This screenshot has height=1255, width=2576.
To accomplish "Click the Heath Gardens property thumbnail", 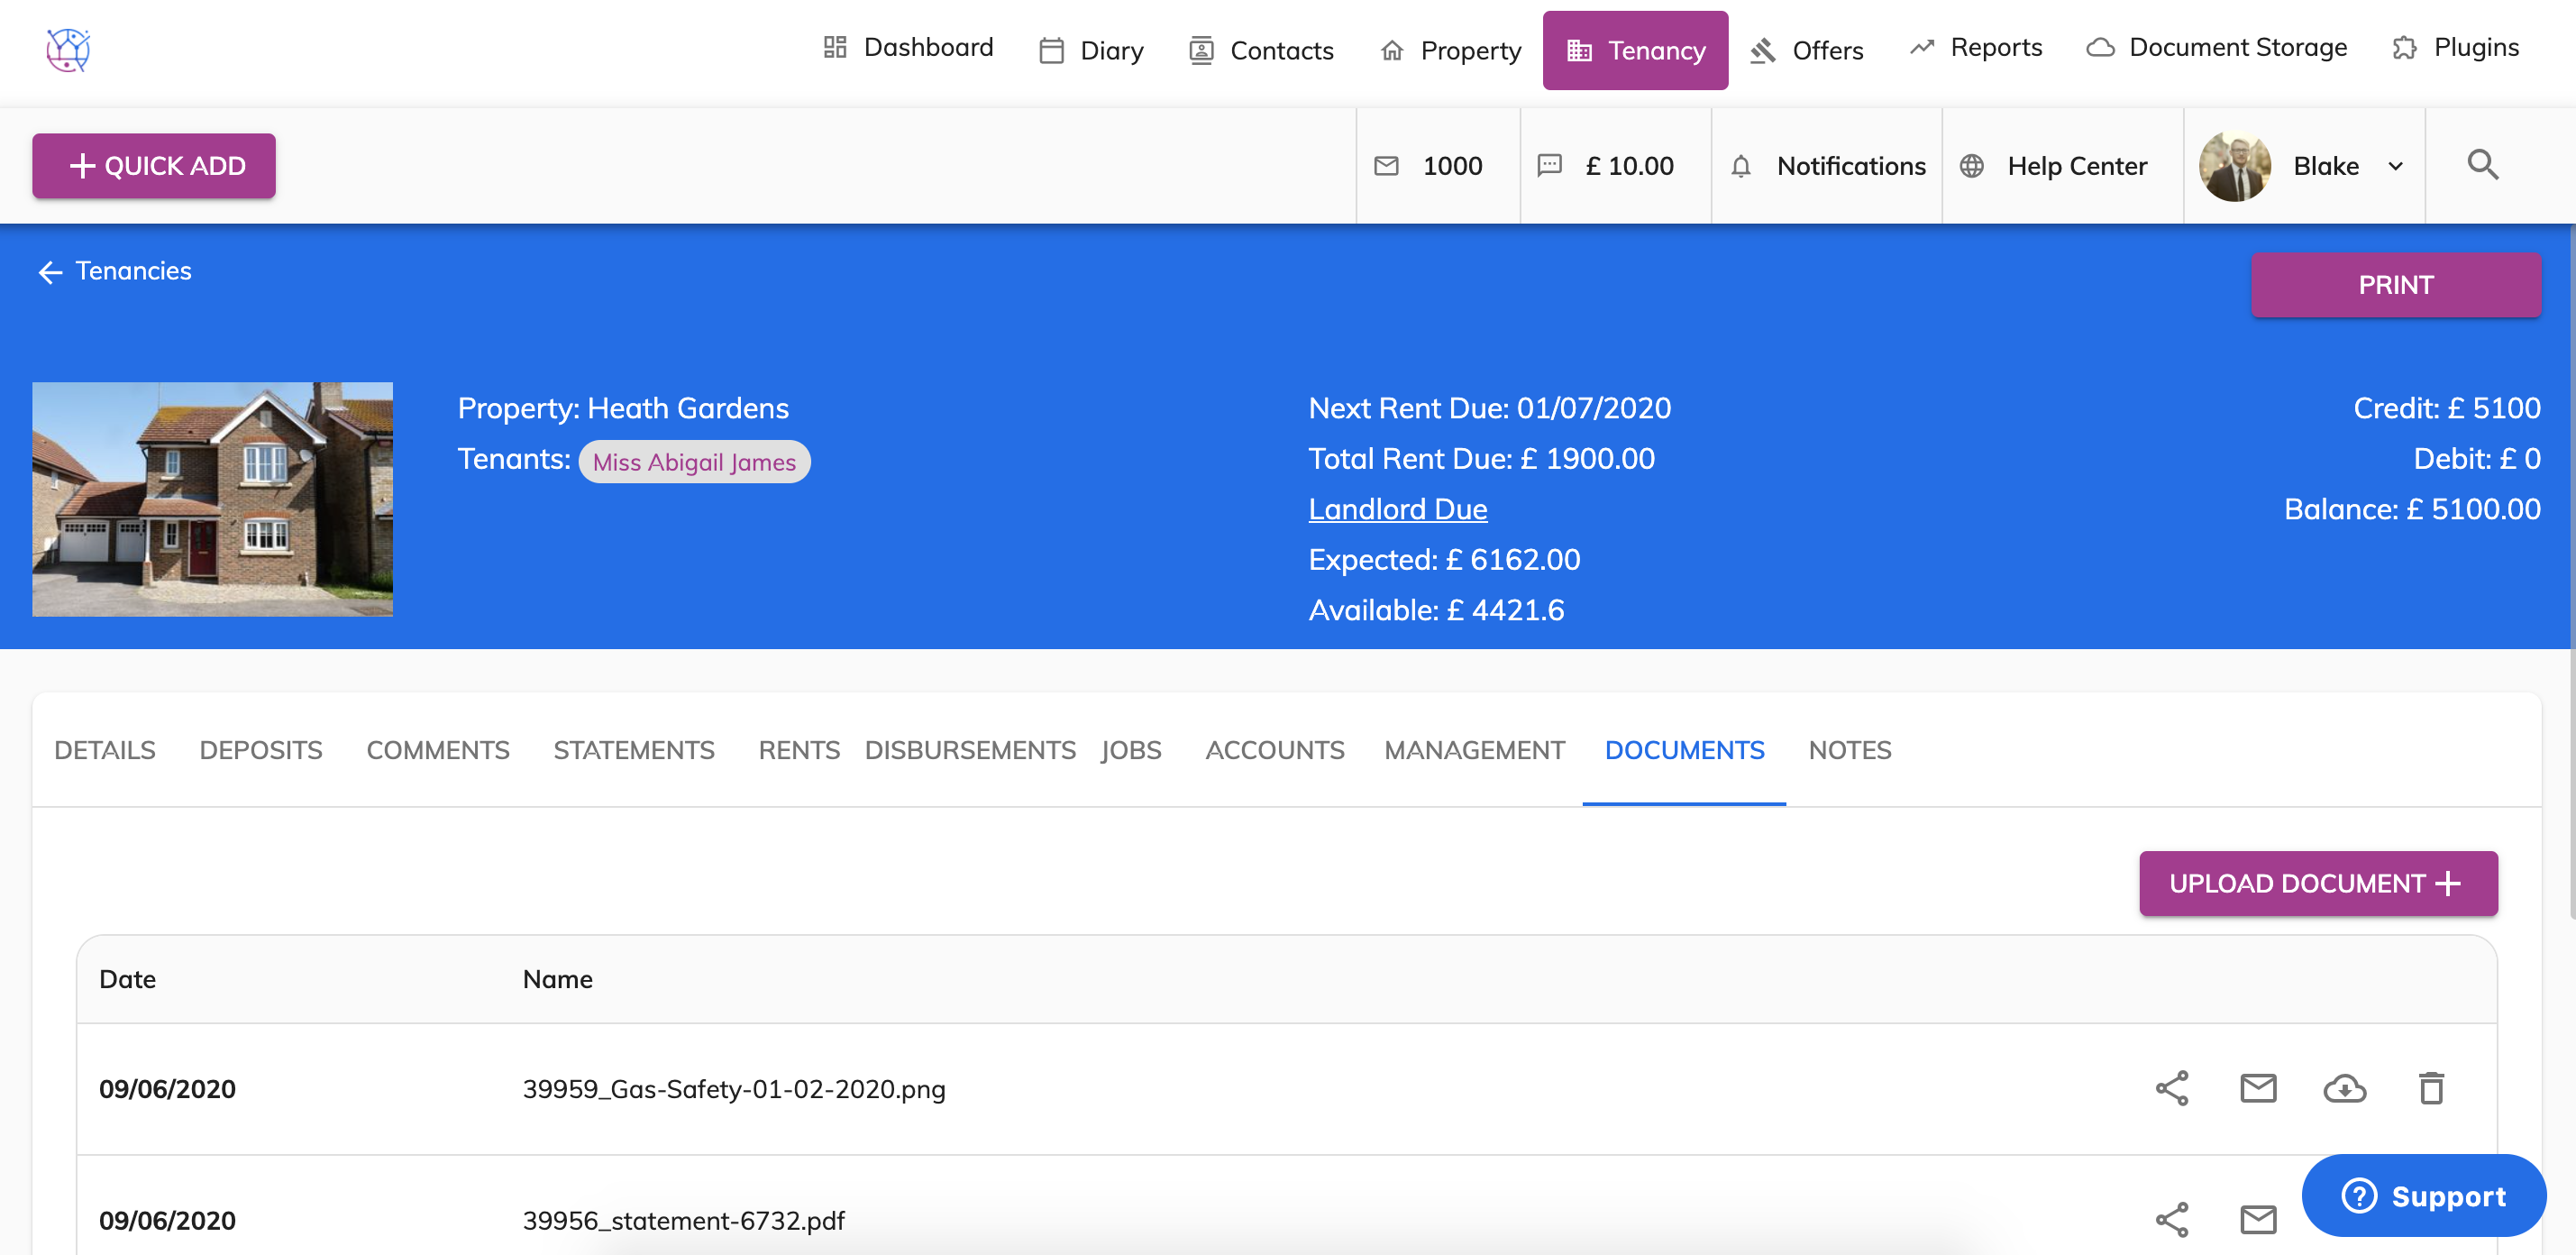I will [x=212, y=499].
